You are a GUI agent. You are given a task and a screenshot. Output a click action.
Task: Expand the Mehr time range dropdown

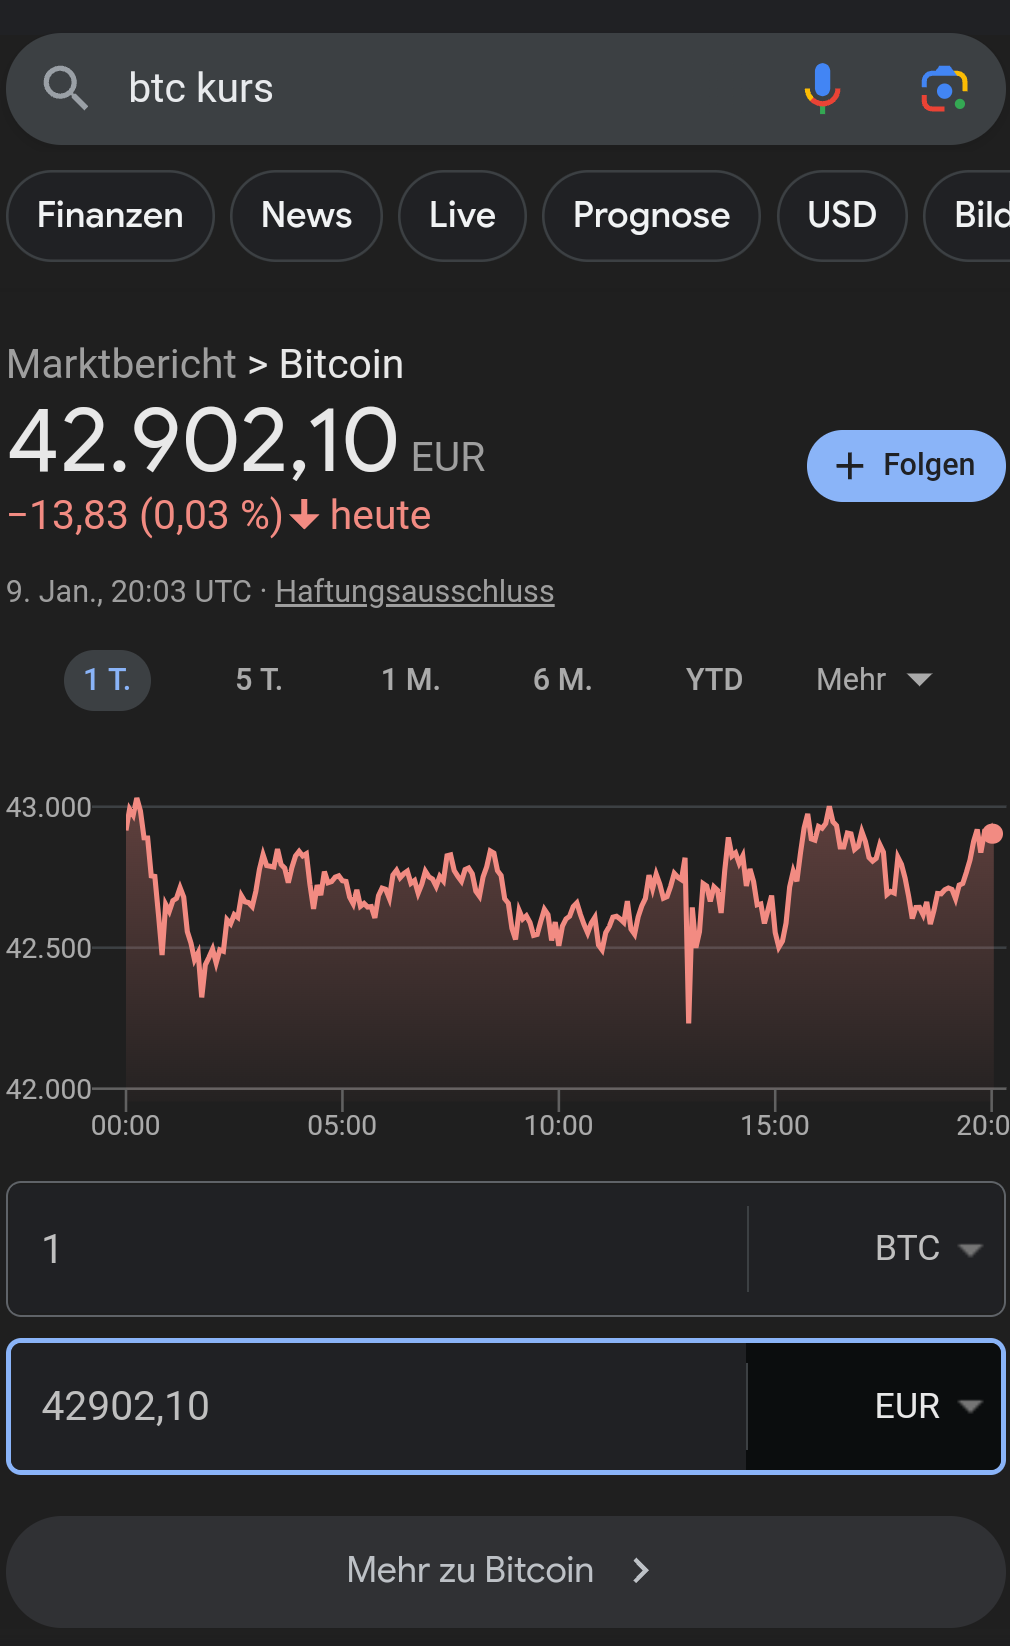pyautogui.click(x=873, y=680)
